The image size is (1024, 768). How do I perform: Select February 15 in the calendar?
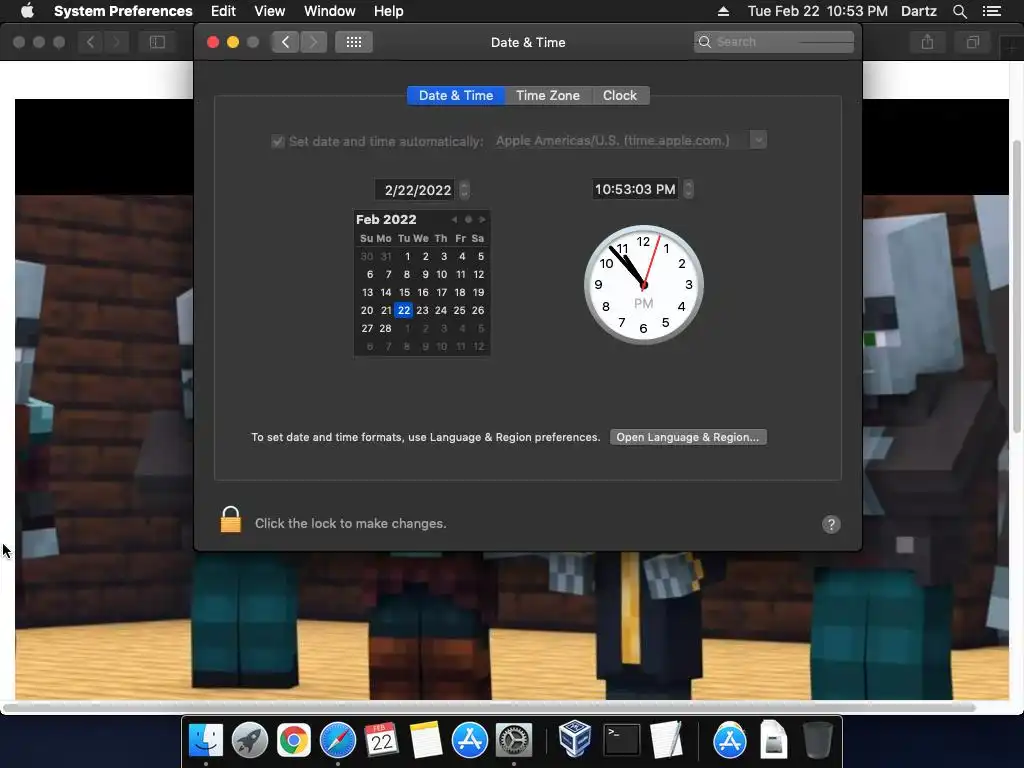pyautogui.click(x=404, y=293)
